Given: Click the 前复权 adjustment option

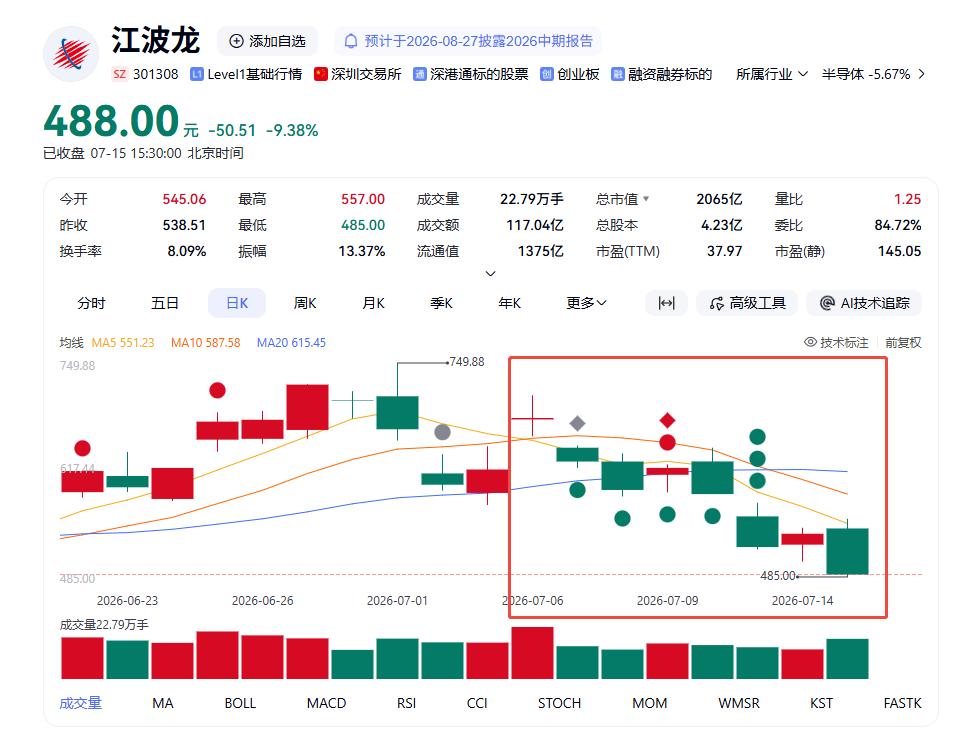Looking at the screenshot, I should pyautogui.click(x=903, y=342).
